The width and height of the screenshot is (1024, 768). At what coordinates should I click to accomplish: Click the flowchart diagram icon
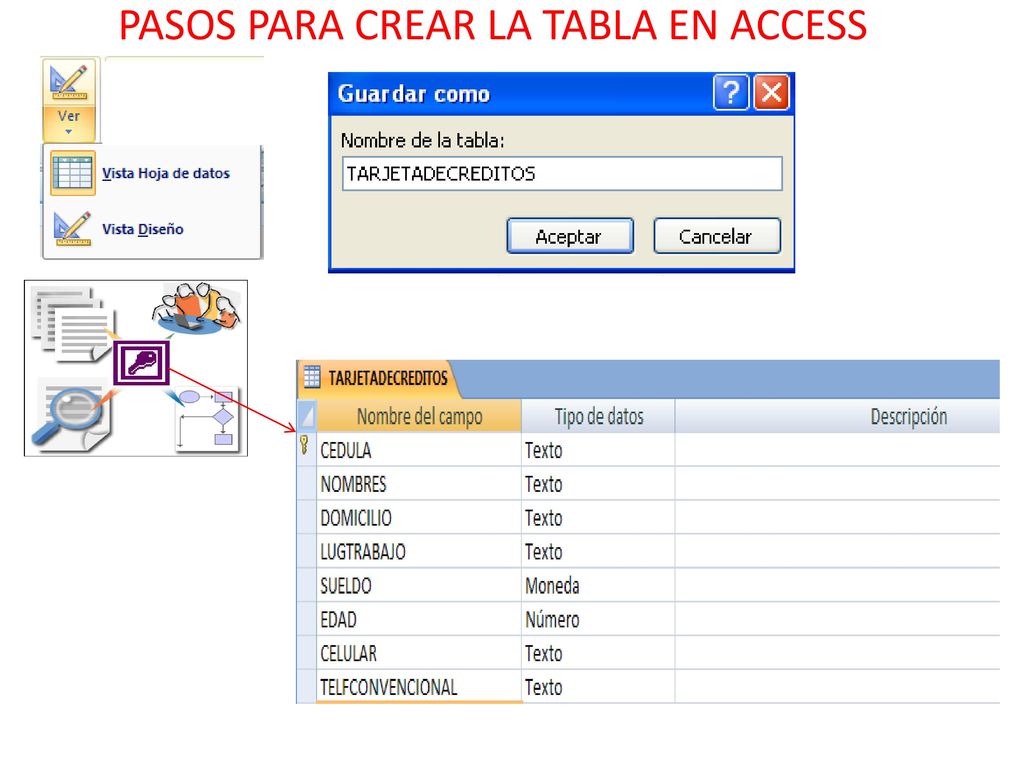point(206,419)
